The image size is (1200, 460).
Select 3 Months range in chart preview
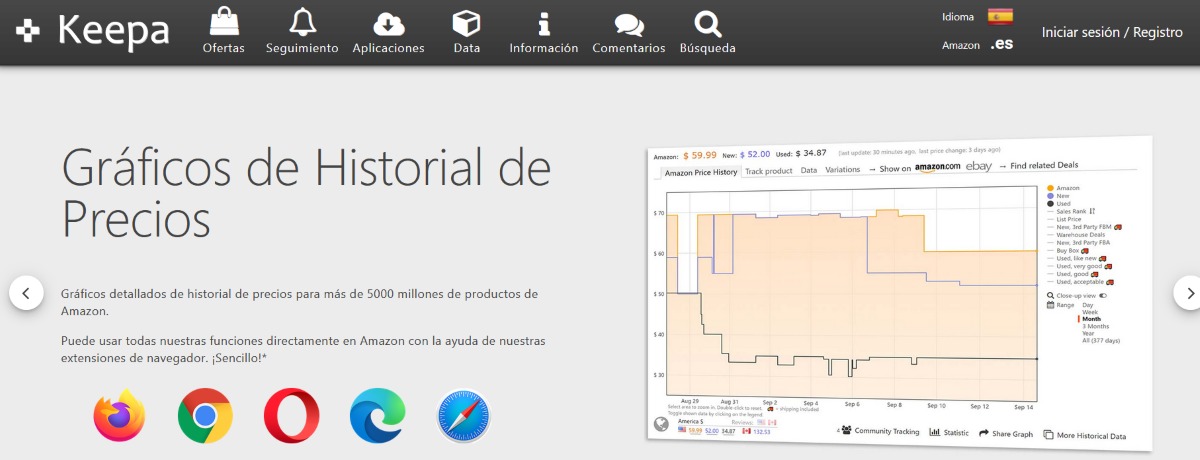(1097, 326)
